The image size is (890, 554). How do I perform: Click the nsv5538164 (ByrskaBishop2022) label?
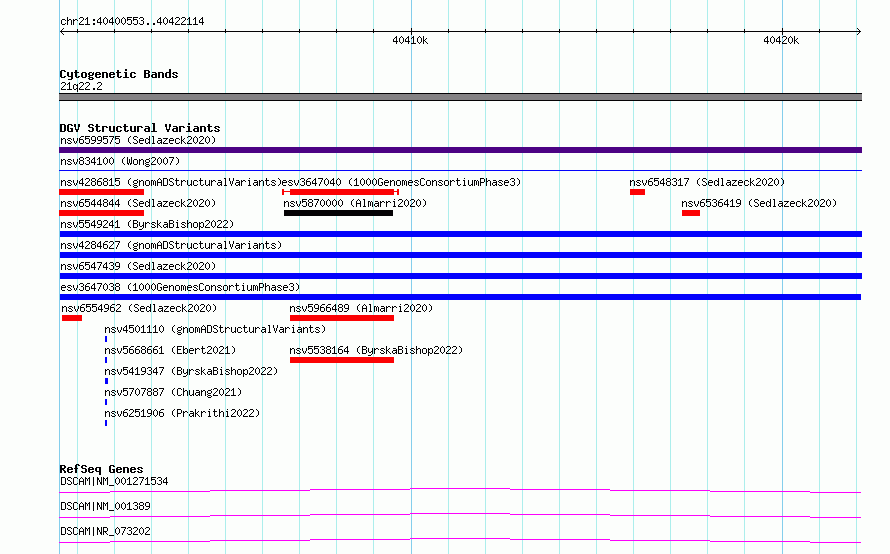[376, 350]
